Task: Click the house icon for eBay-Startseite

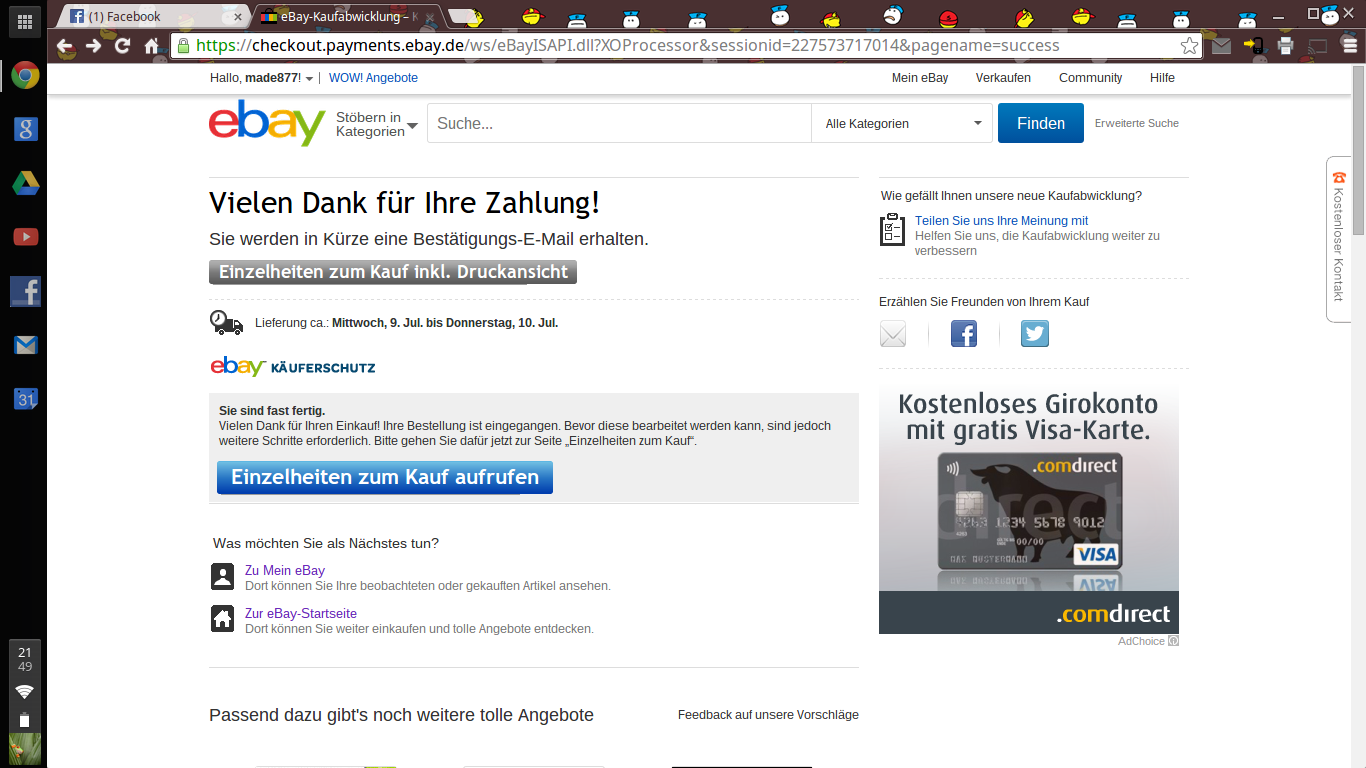Action: [223, 619]
